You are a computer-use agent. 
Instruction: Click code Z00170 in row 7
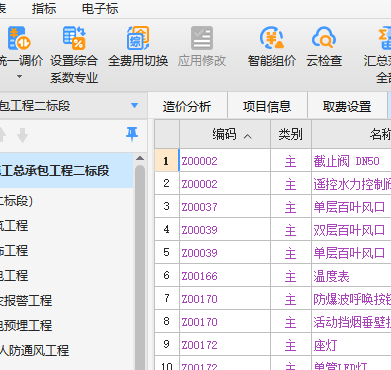[x=200, y=299]
